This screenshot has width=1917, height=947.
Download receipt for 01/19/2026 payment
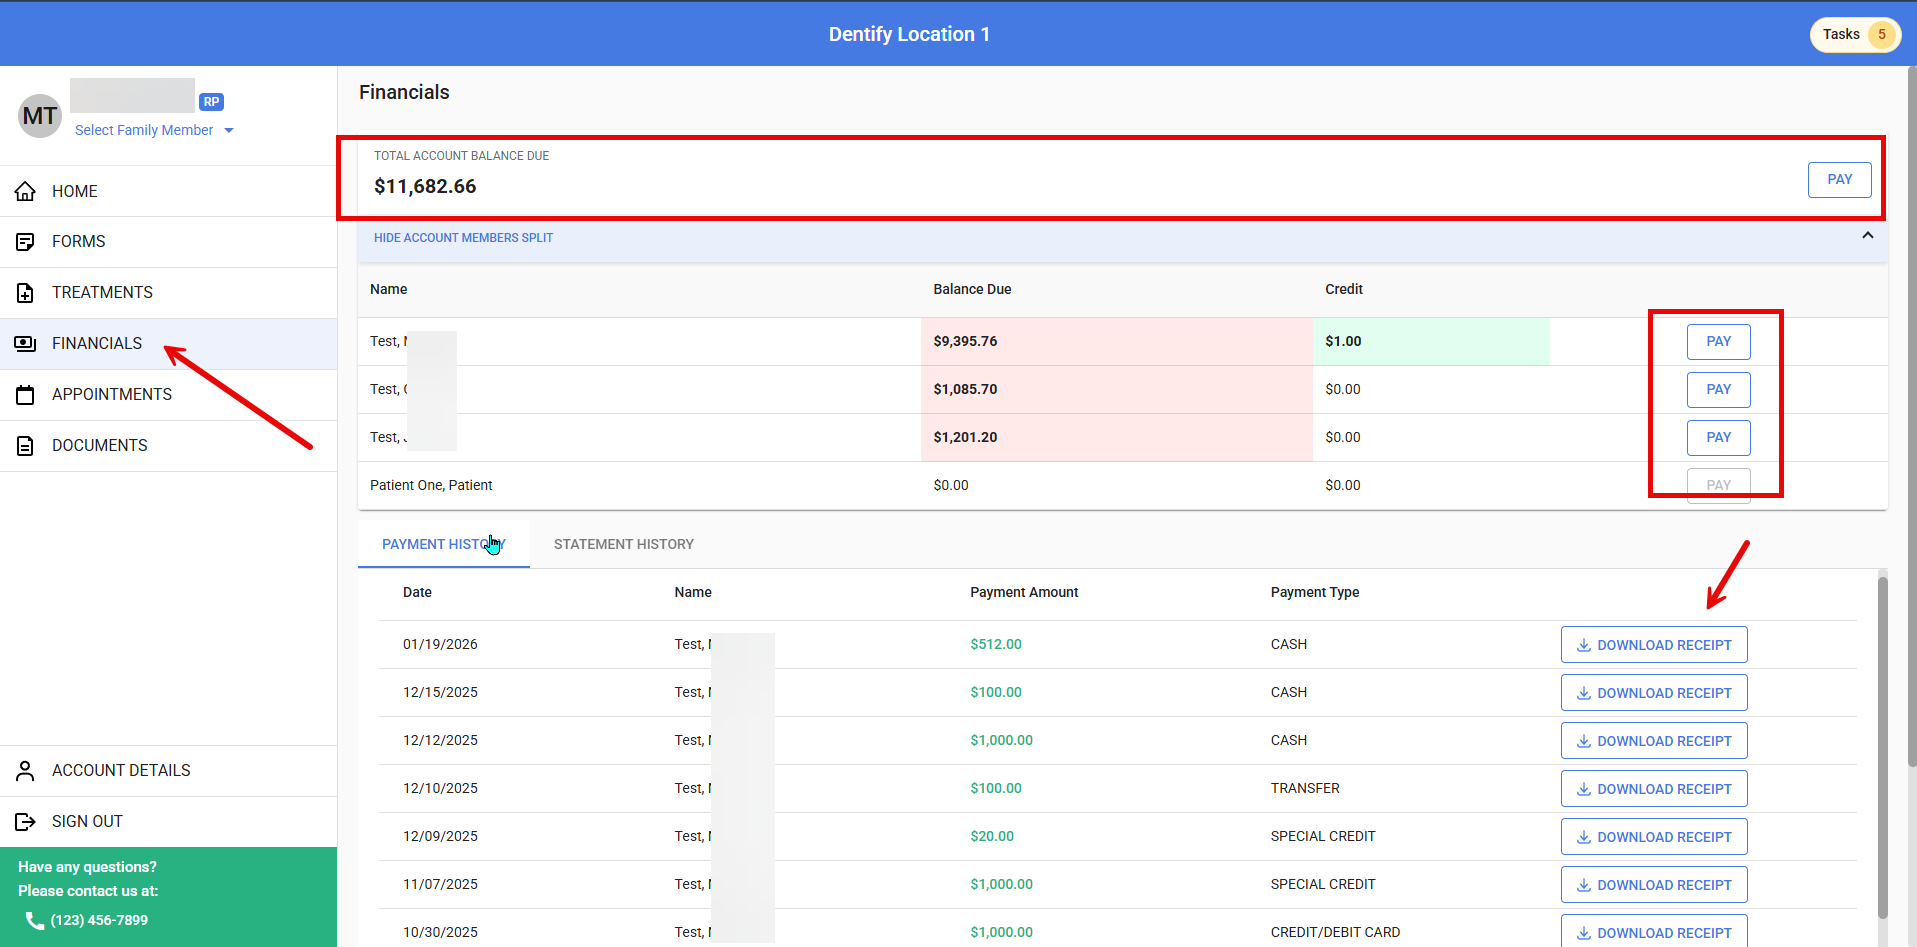[x=1654, y=645]
